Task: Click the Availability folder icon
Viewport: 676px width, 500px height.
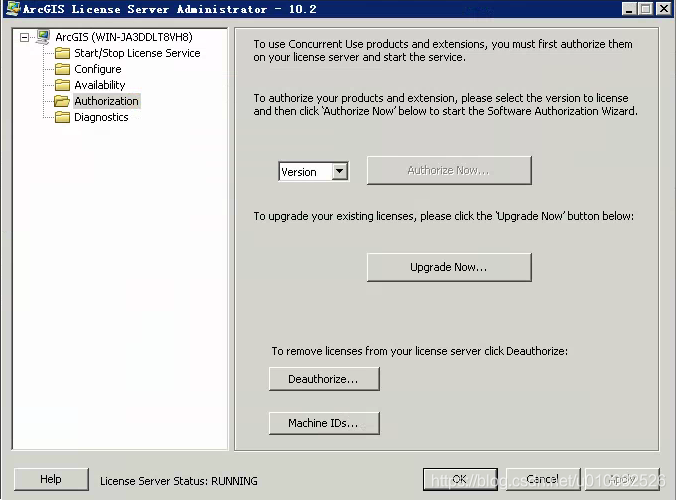Action: 63,85
